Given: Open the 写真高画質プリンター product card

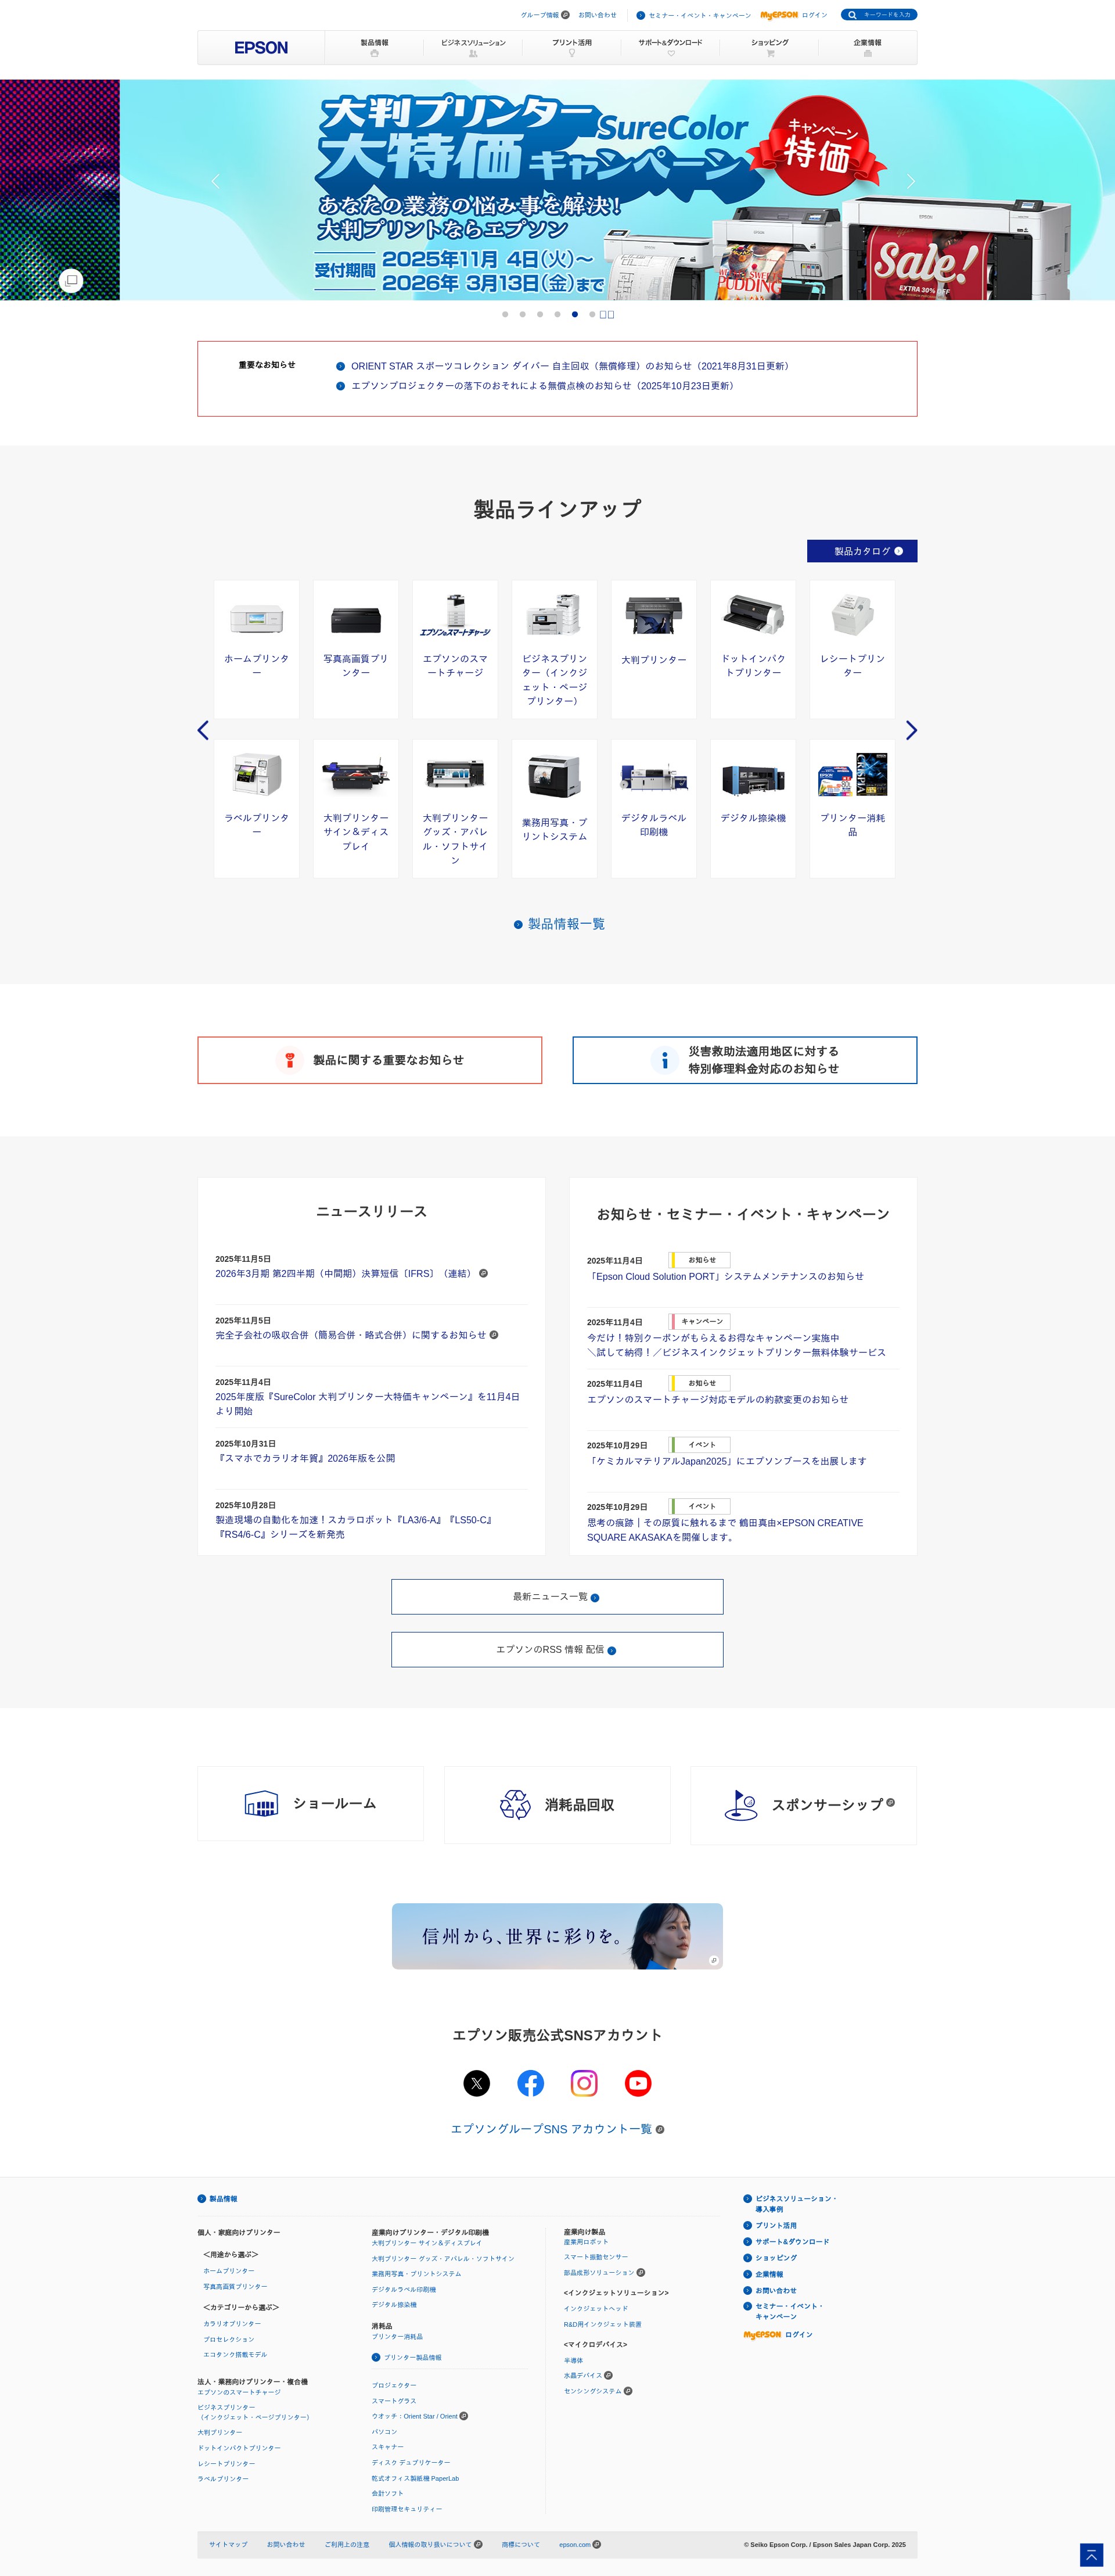Looking at the screenshot, I should pos(355,649).
